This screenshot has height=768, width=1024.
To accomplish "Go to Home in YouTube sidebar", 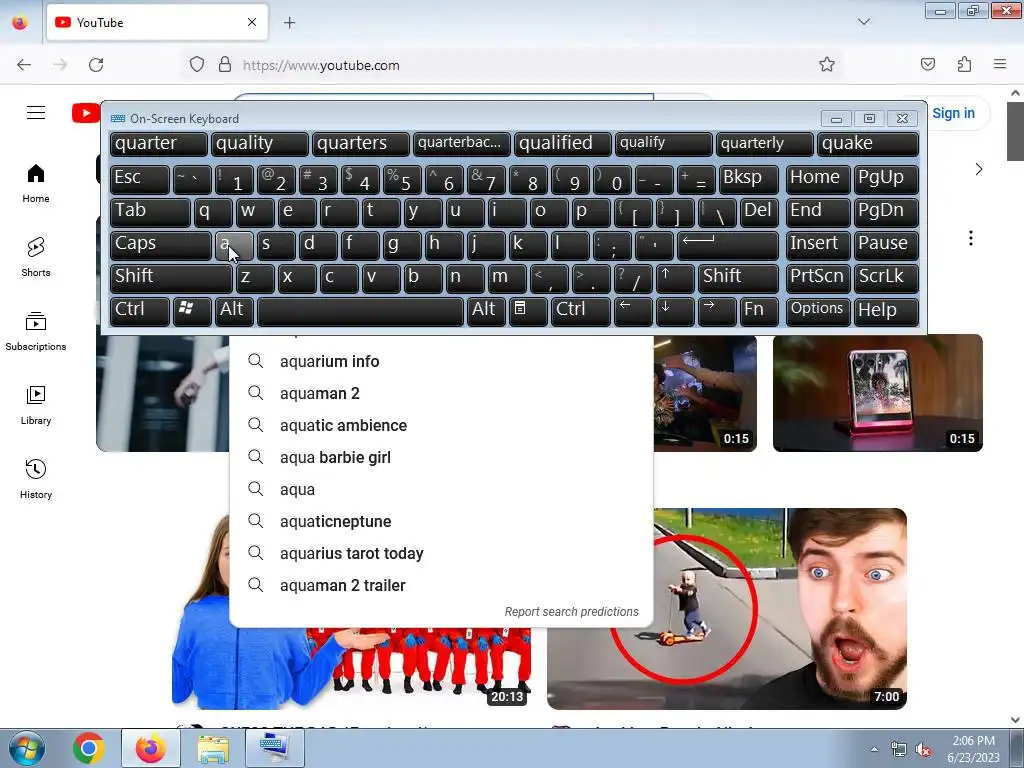I will point(36,184).
